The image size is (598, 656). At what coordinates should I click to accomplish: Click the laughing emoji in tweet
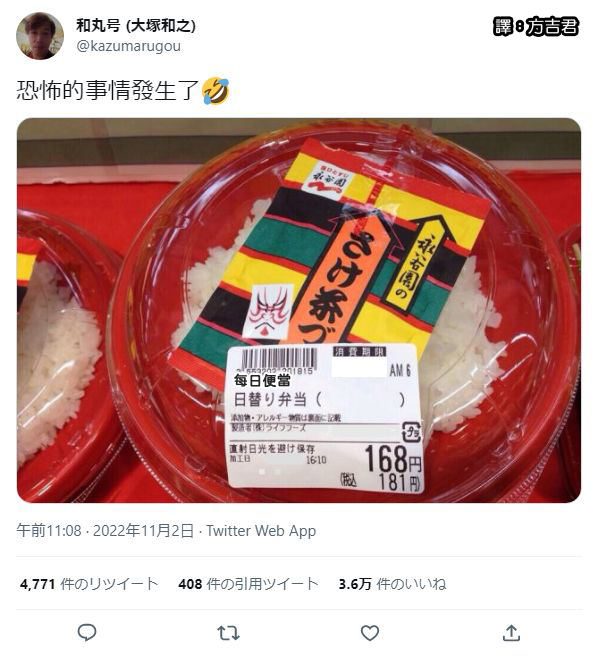[x=216, y=91]
